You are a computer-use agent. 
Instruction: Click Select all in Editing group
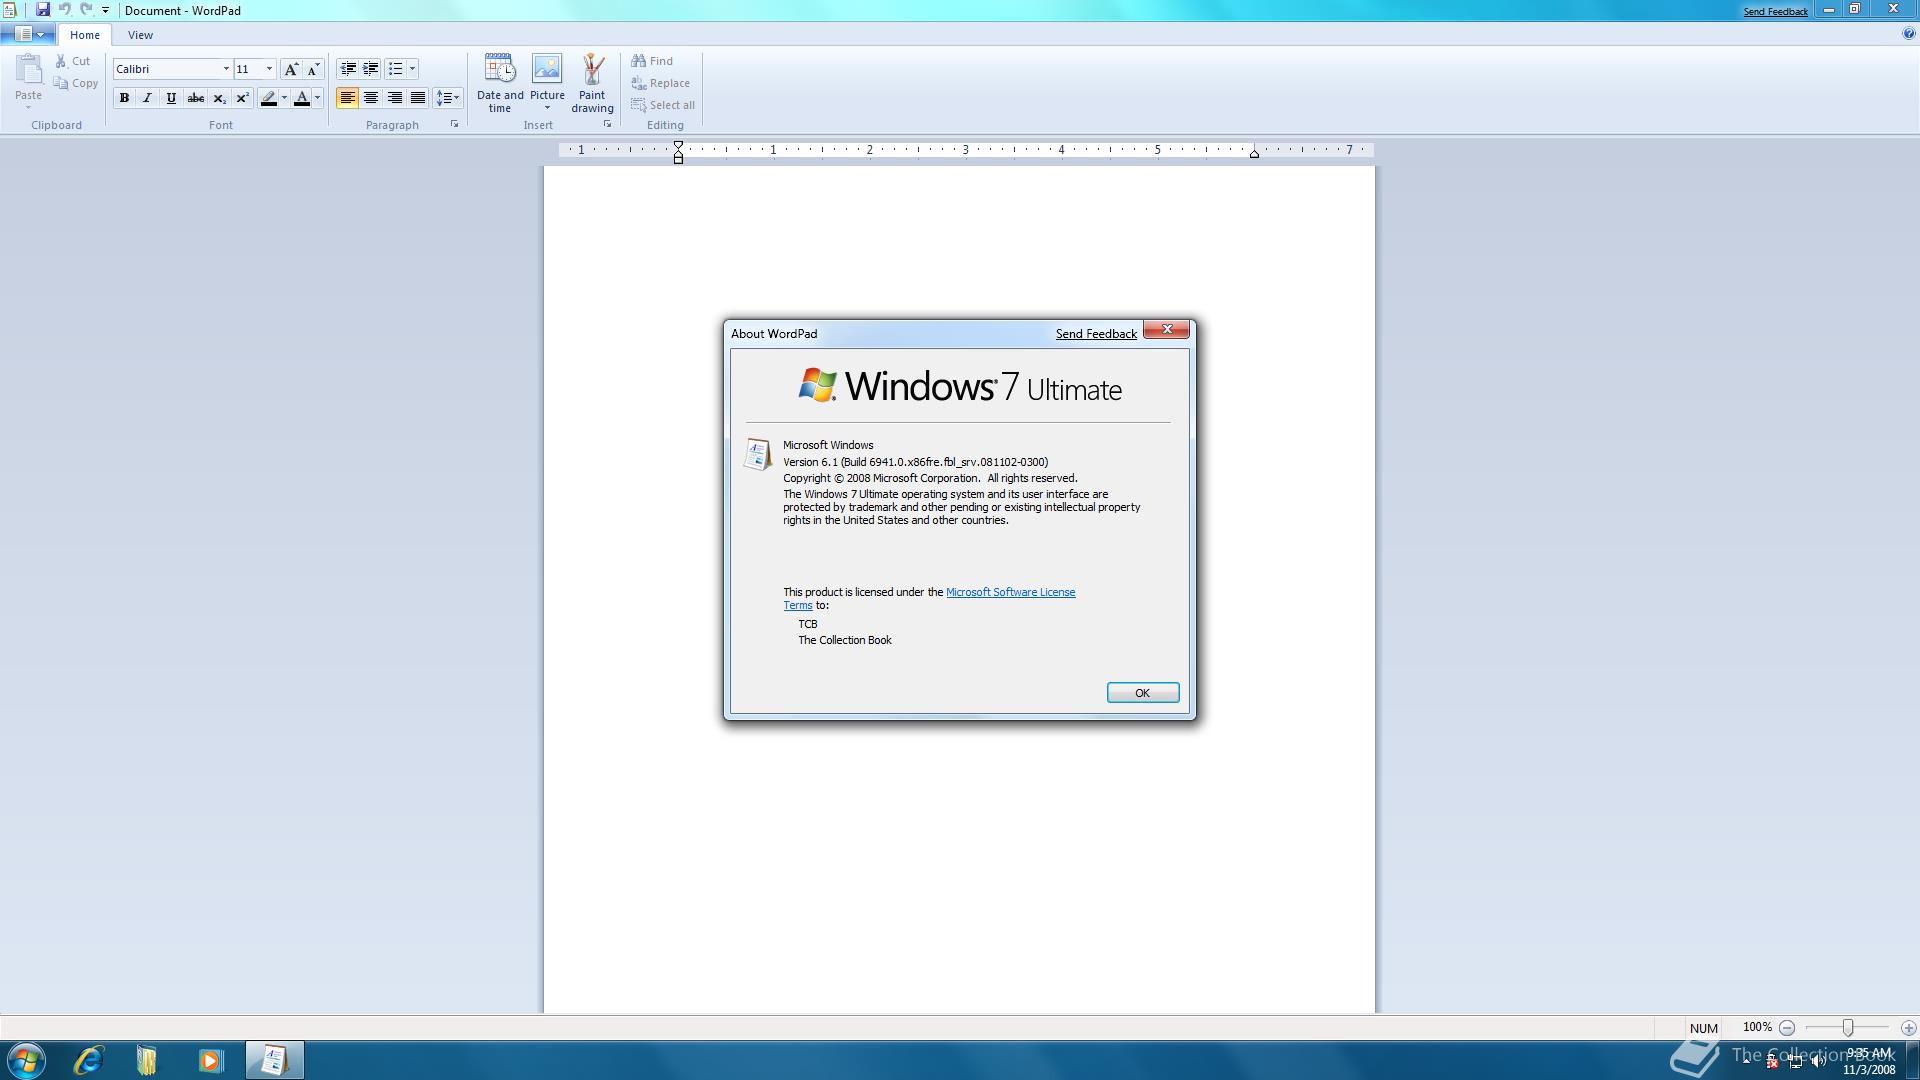click(663, 105)
